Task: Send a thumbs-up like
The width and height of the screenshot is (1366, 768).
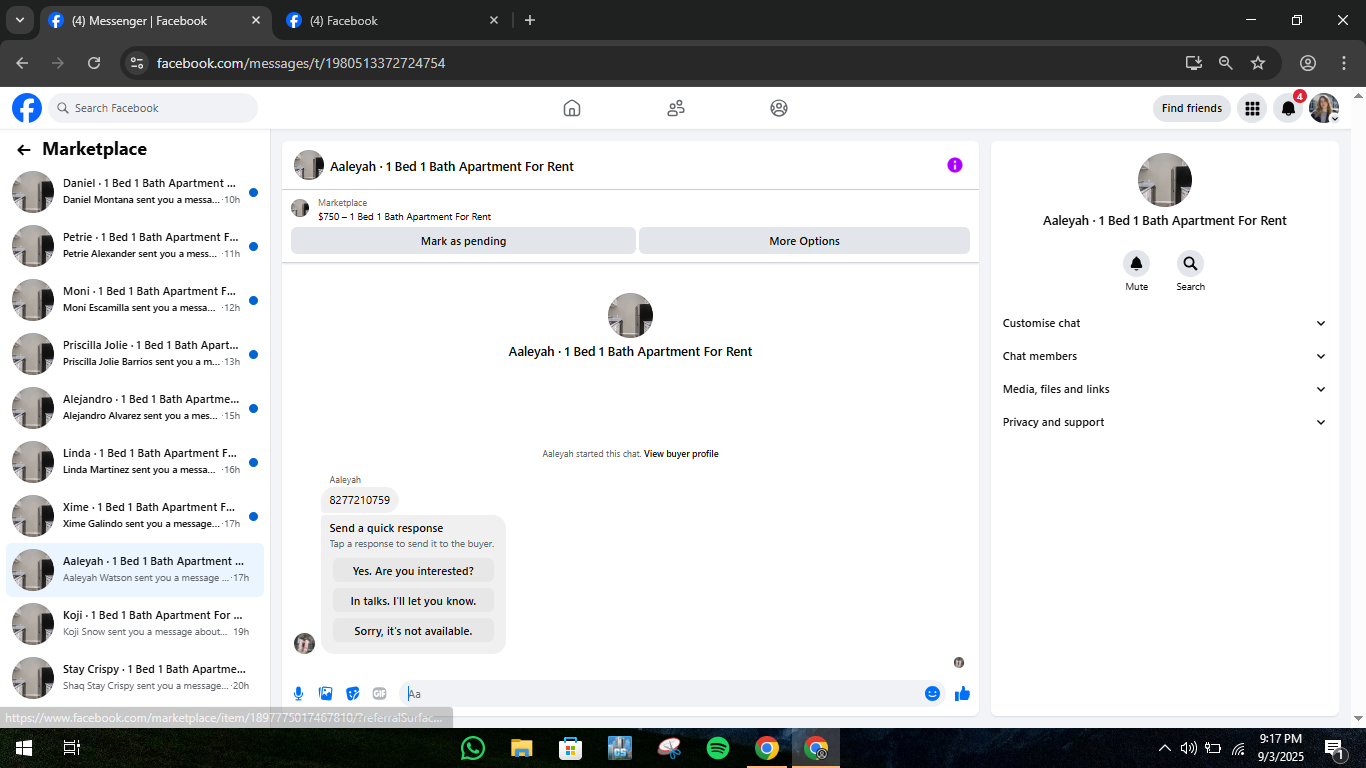Action: pyautogui.click(x=962, y=693)
